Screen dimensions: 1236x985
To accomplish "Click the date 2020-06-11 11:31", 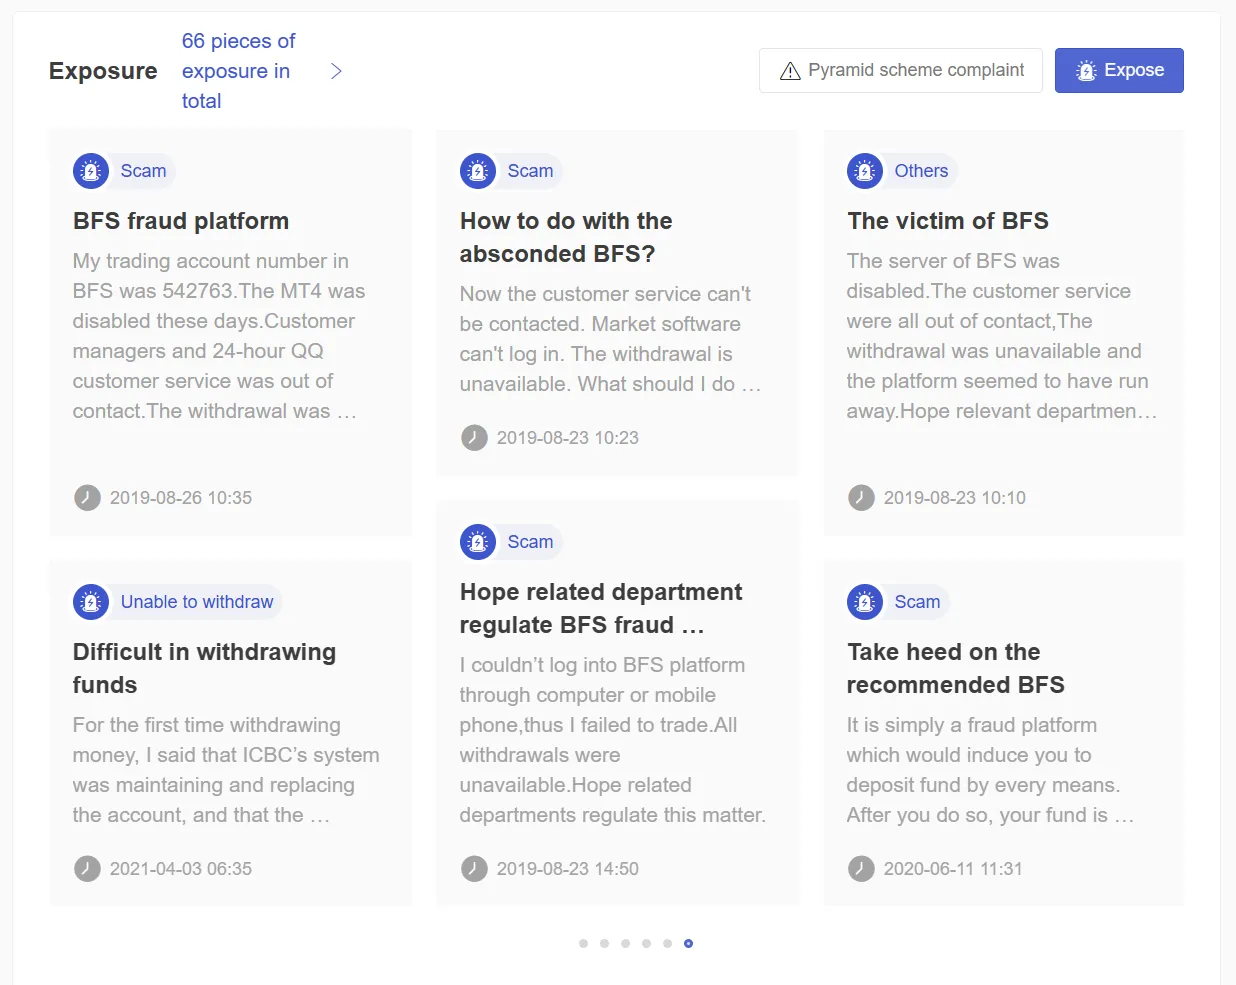I will pos(953,869).
